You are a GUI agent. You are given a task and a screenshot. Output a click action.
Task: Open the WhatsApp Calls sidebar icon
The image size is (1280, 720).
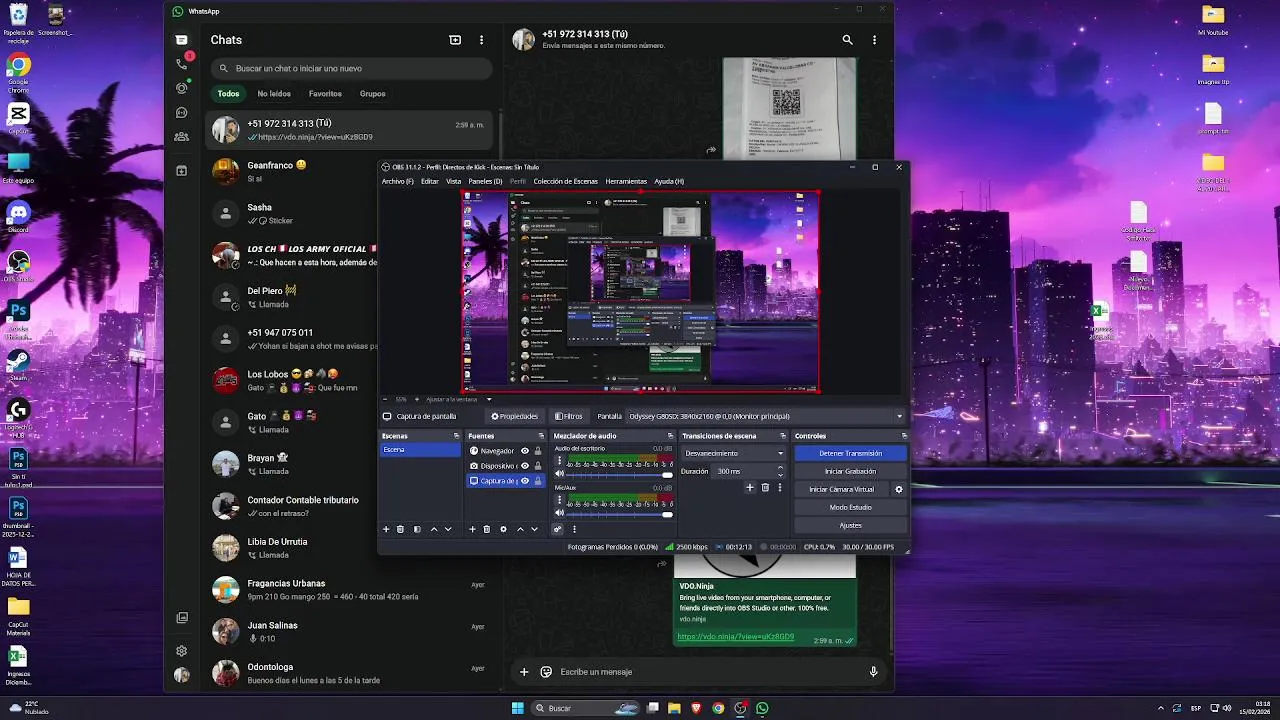pyautogui.click(x=181, y=63)
